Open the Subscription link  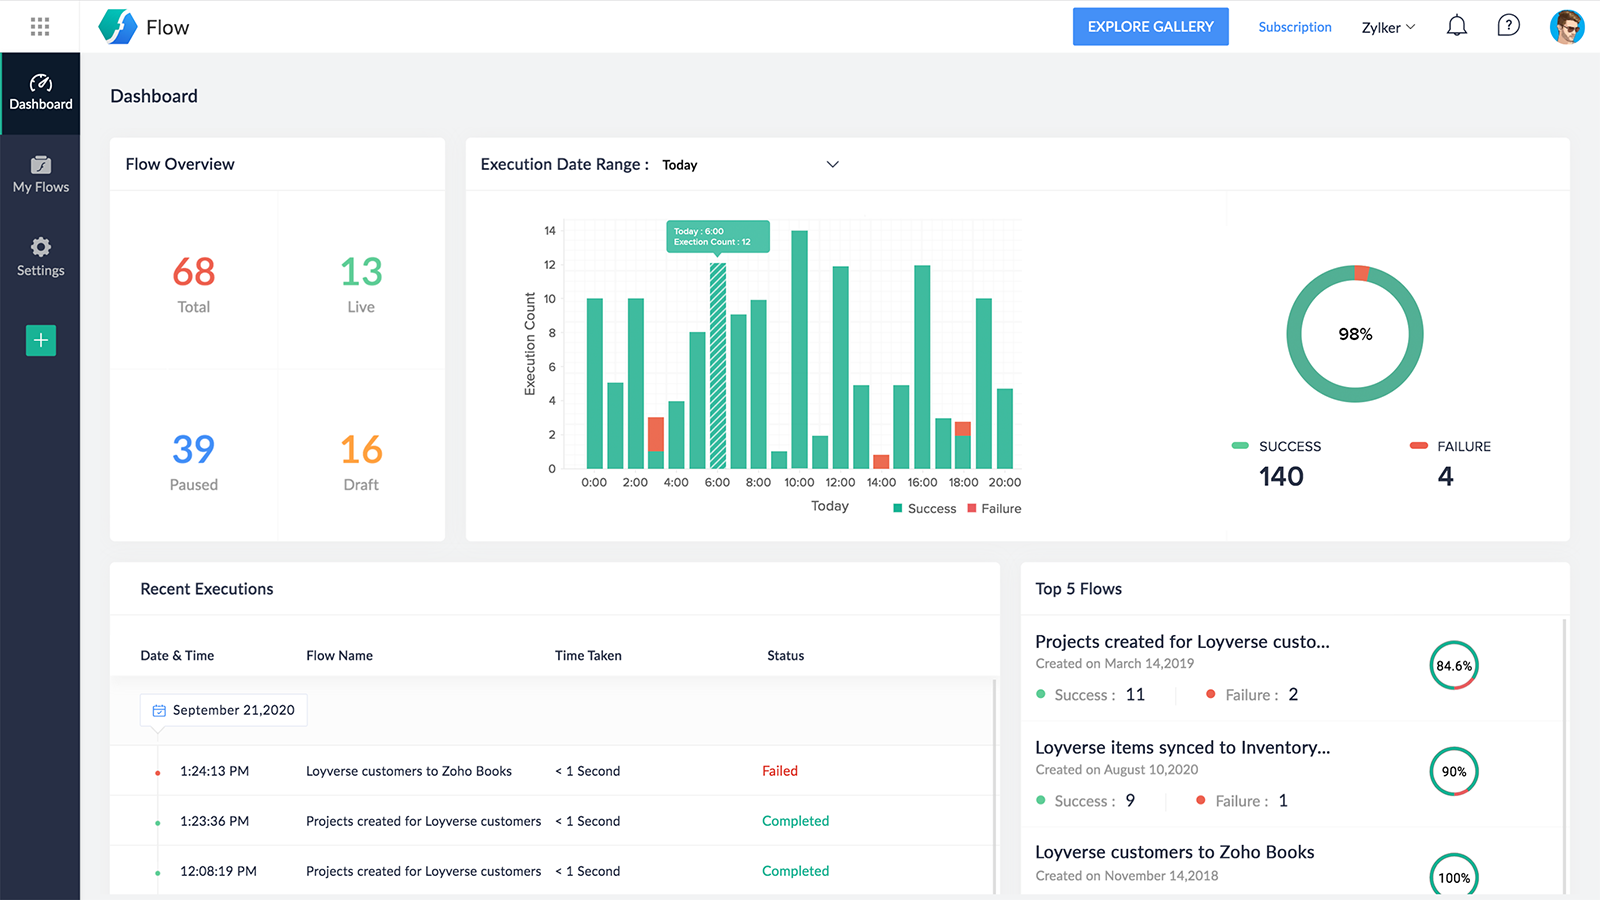(1294, 27)
